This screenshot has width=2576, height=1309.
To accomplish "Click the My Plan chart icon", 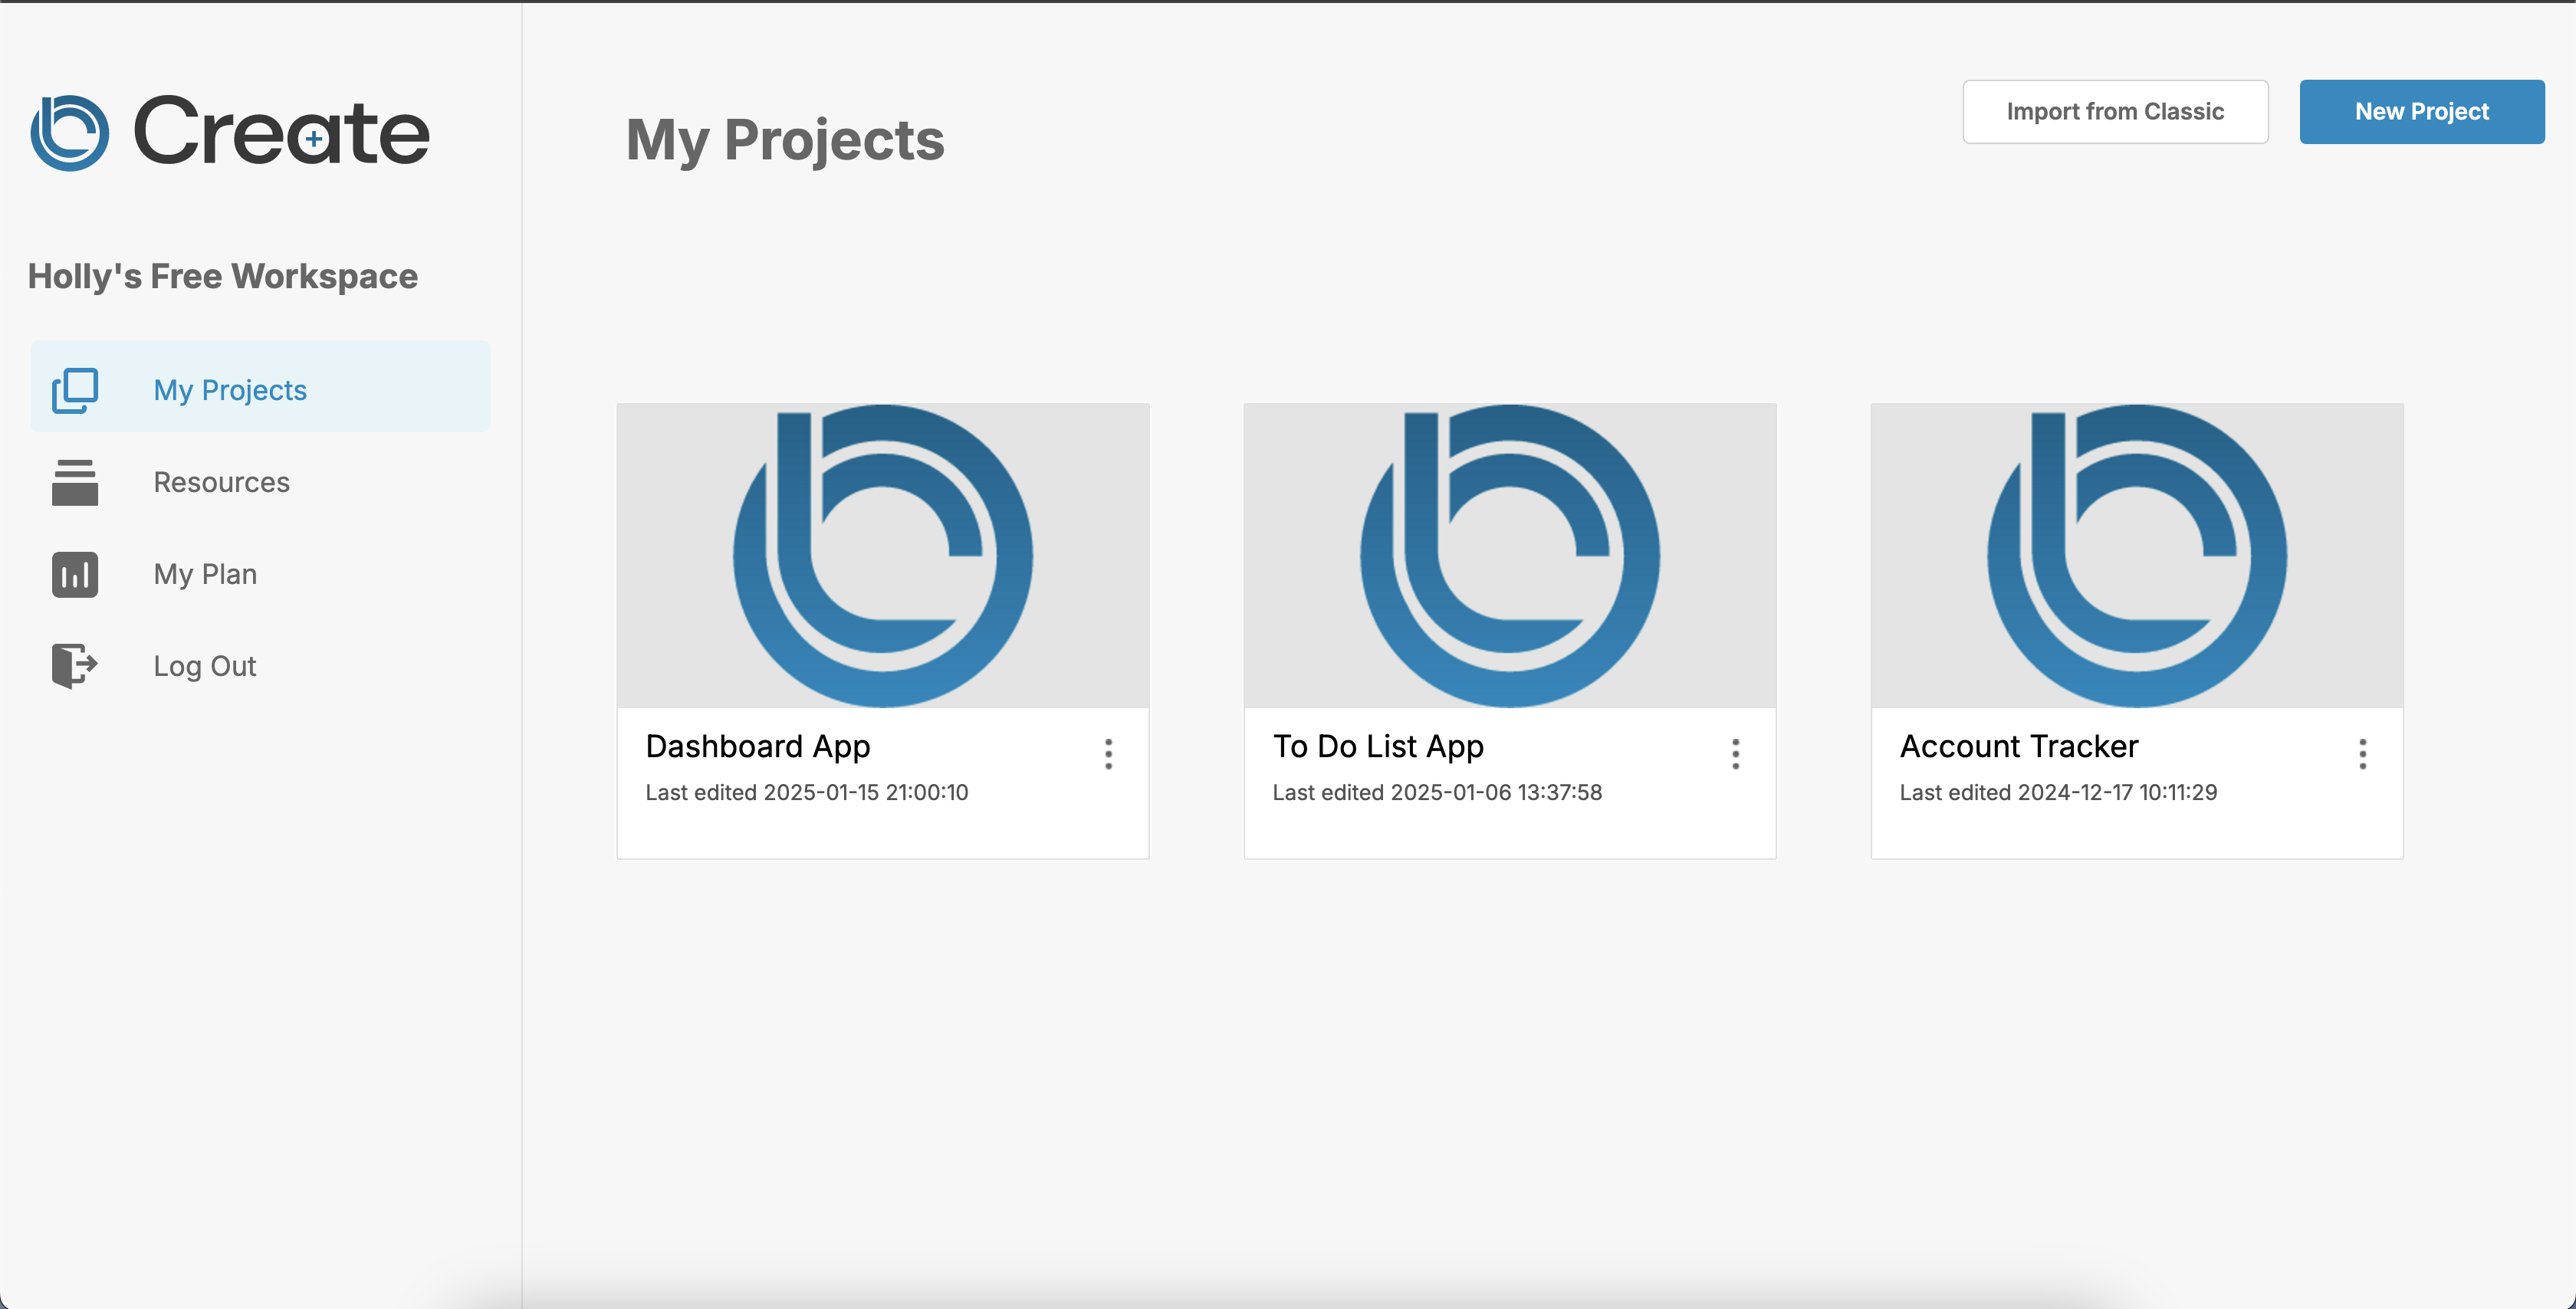I will pos(75,574).
